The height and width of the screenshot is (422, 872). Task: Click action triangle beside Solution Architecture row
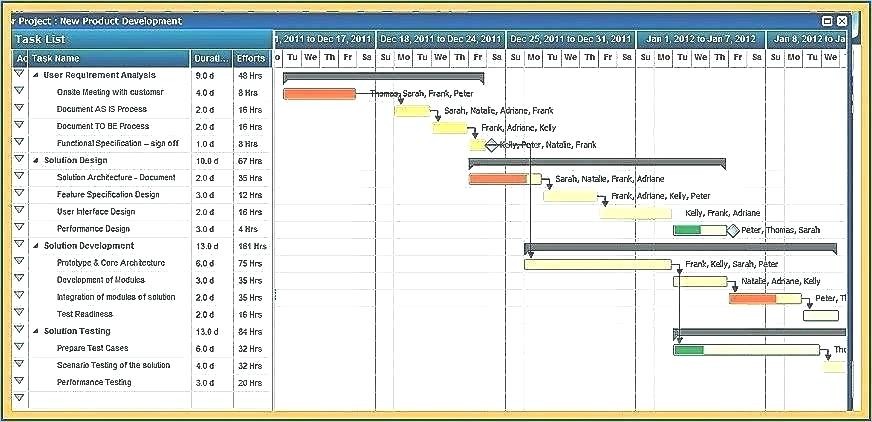click(19, 177)
